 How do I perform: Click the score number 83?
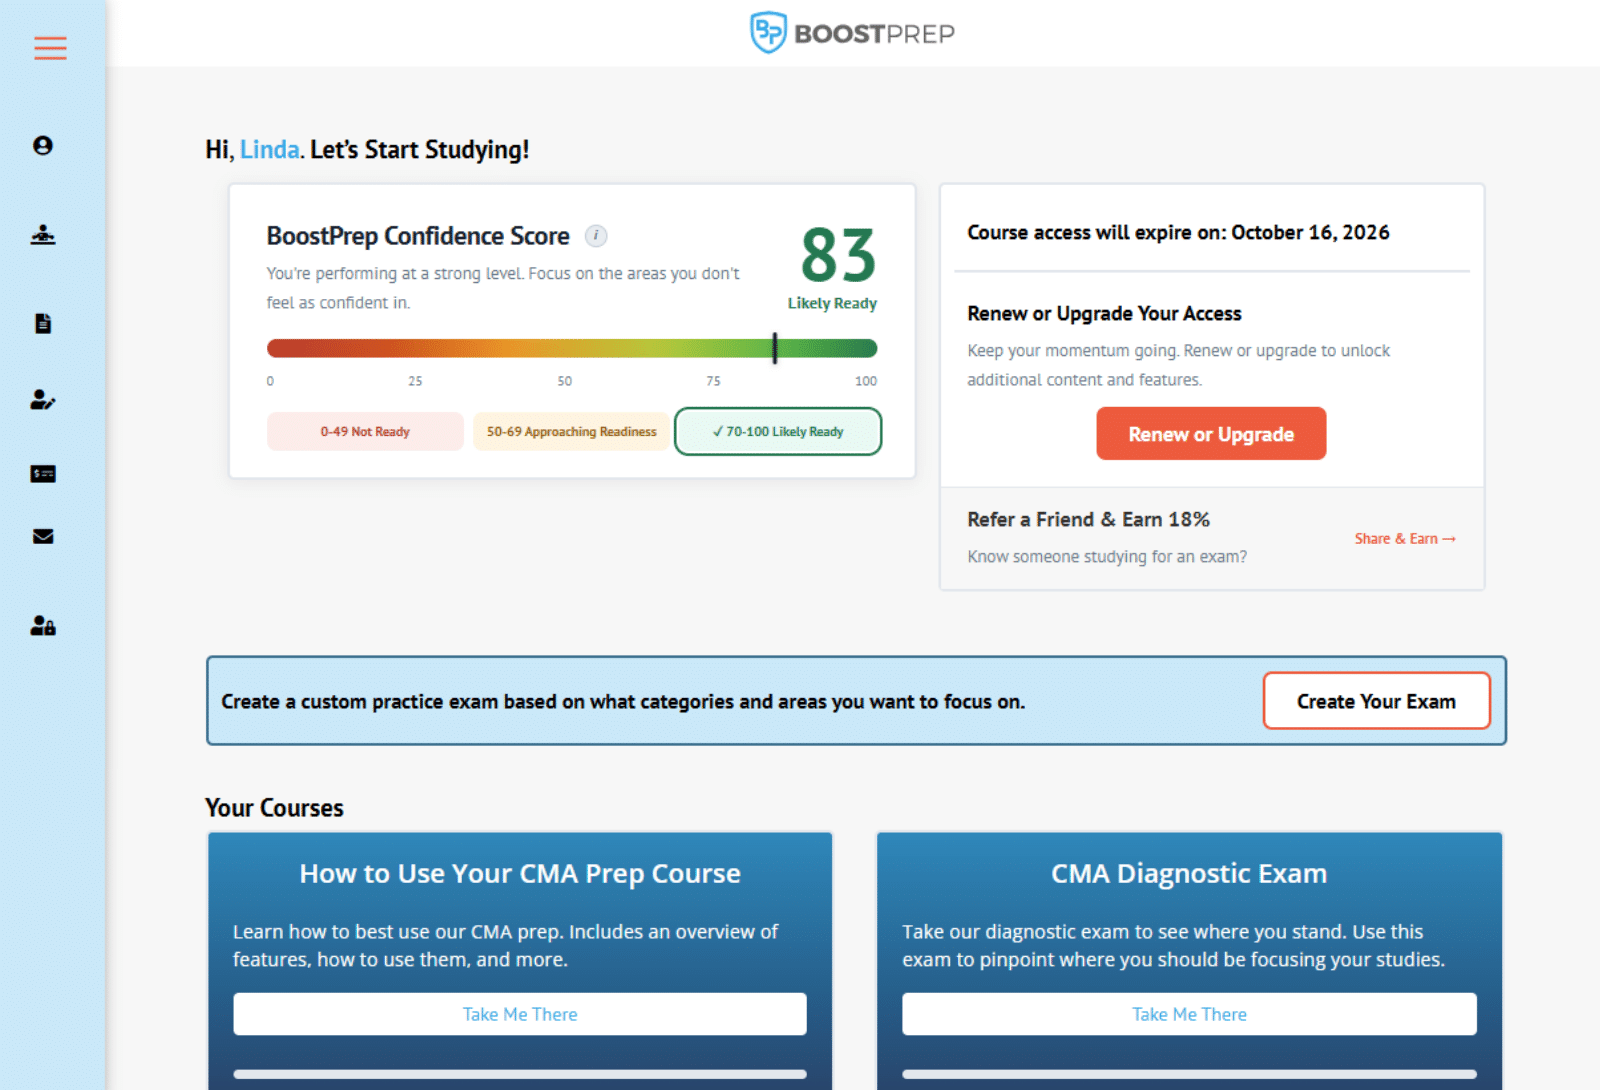pyautogui.click(x=838, y=256)
